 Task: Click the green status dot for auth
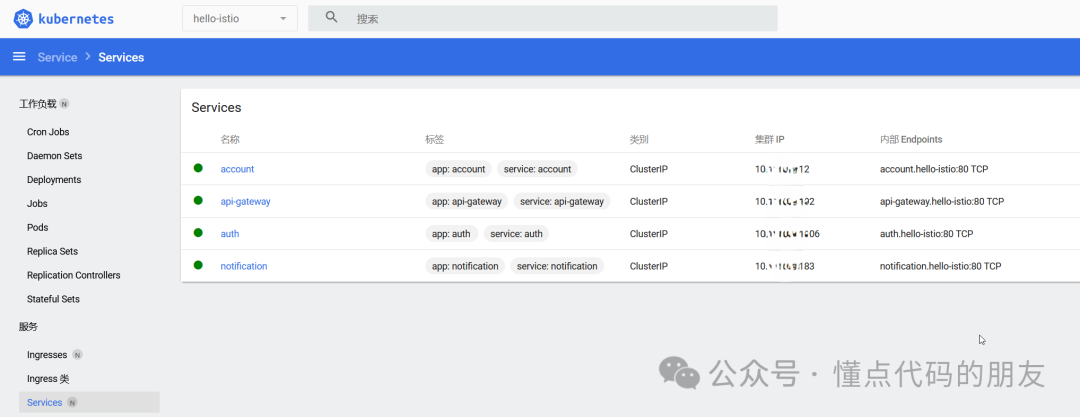pyautogui.click(x=198, y=233)
